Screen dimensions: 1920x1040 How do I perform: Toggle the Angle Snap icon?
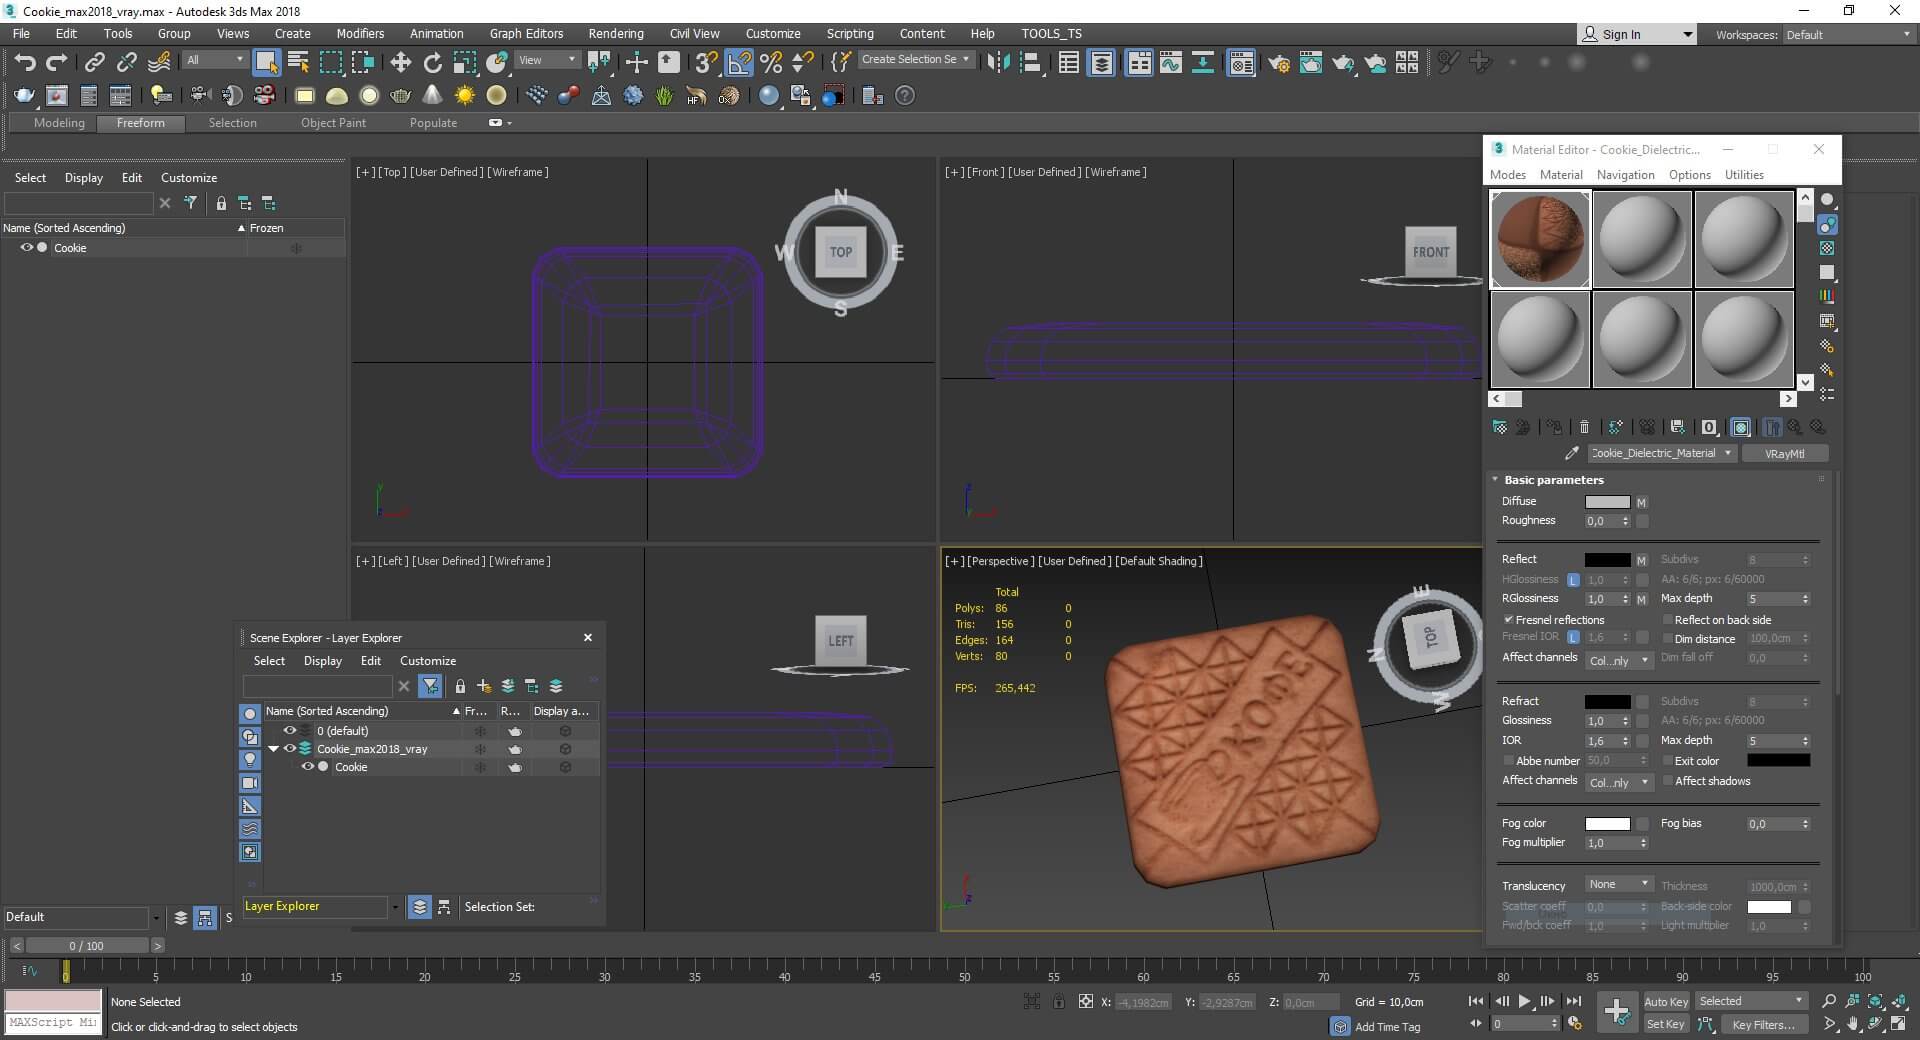(739, 62)
